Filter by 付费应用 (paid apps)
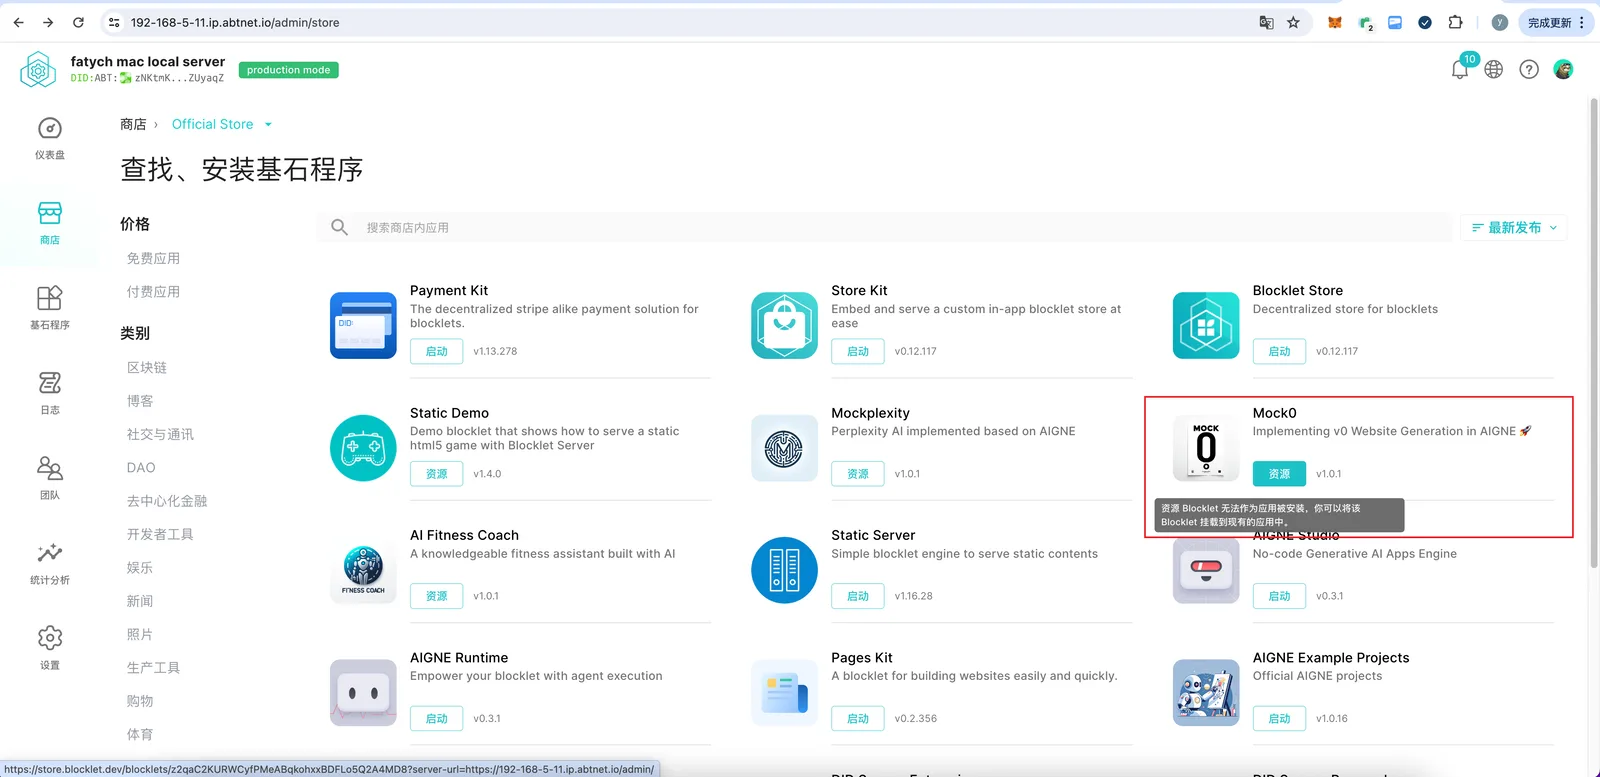The width and height of the screenshot is (1600, 777). tap(153, 292)
